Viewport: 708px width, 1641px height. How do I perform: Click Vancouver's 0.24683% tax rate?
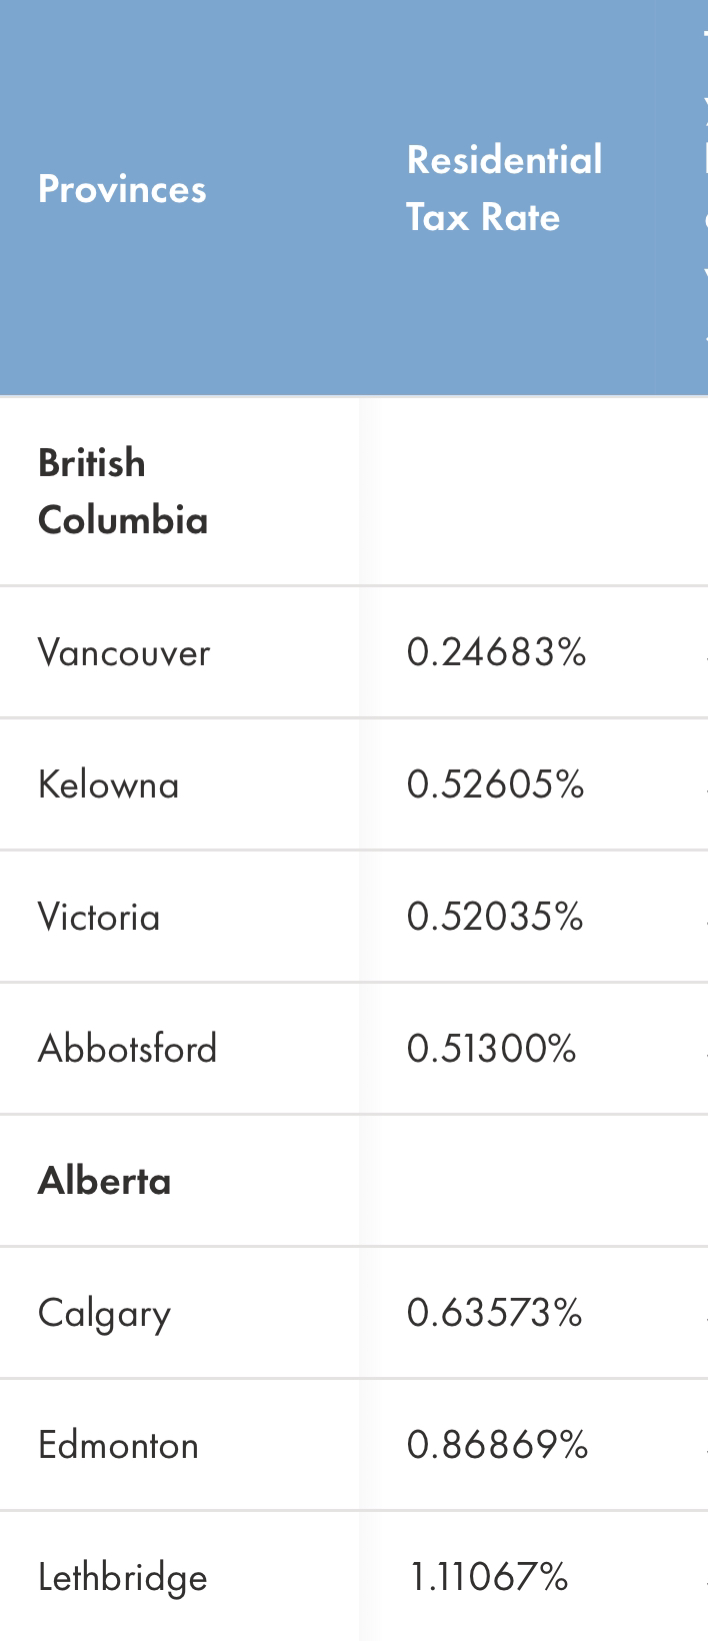pos(496,652)
